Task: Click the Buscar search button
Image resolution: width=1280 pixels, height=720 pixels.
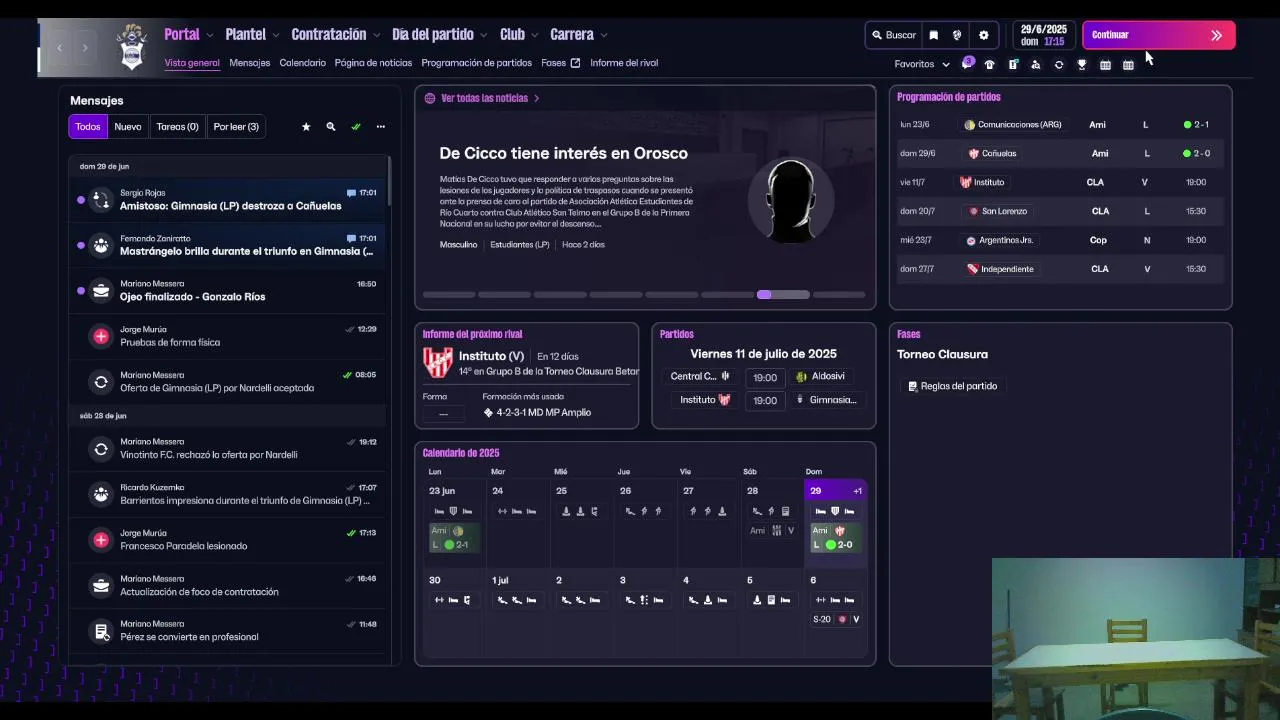Action: pyautogui.click(x=892, y=35)
